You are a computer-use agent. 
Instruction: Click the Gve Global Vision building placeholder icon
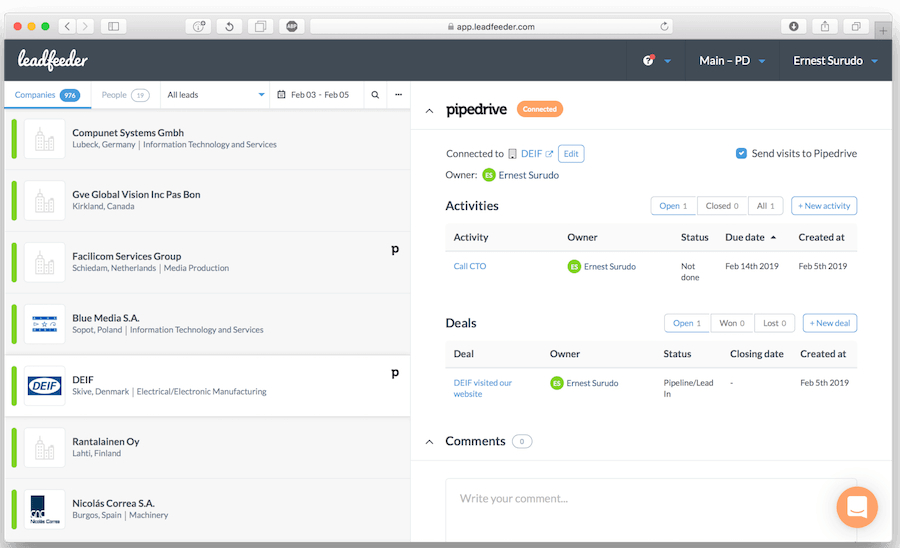pyautogui.click(x=44, y=200)
